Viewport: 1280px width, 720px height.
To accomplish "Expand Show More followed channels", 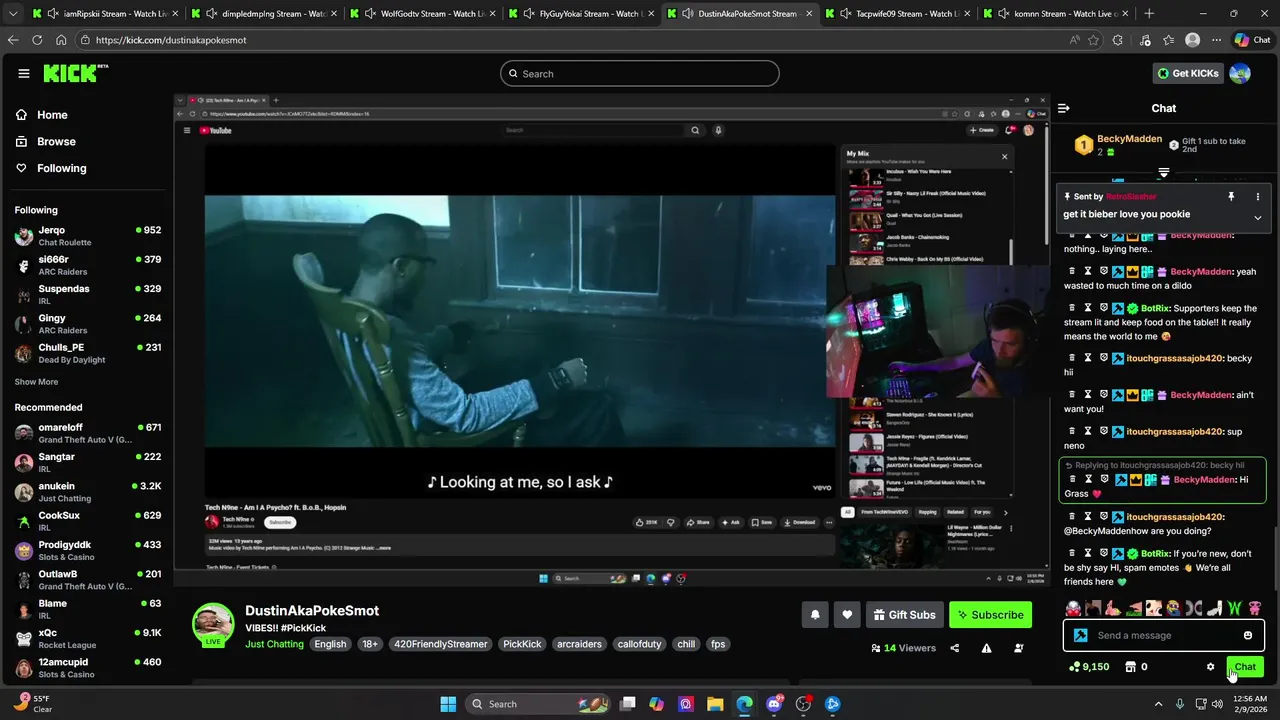I will [36, 382].
